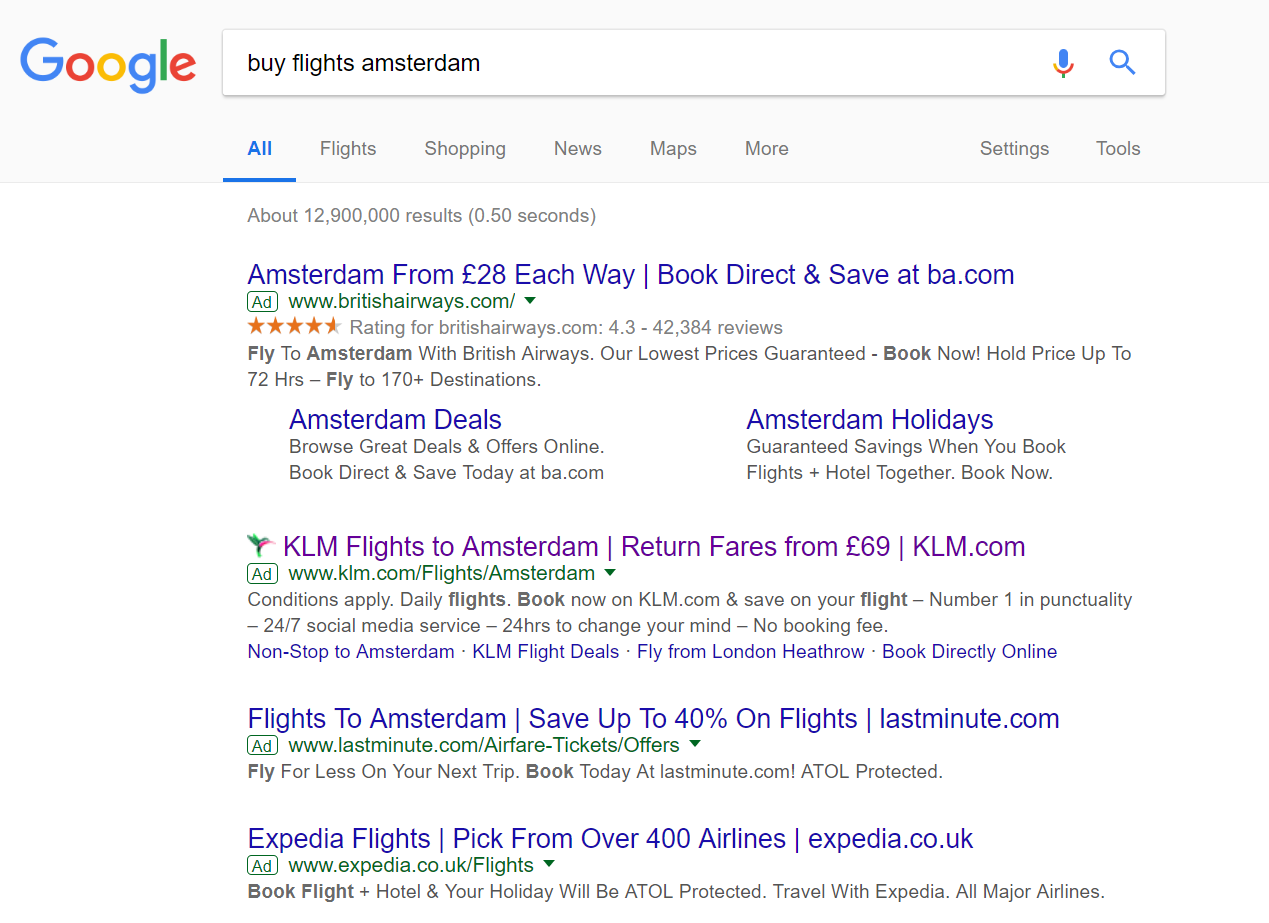1269x923 pixels.
Task: Switch to the Flights tab
Action: click(x=348, y=149)
